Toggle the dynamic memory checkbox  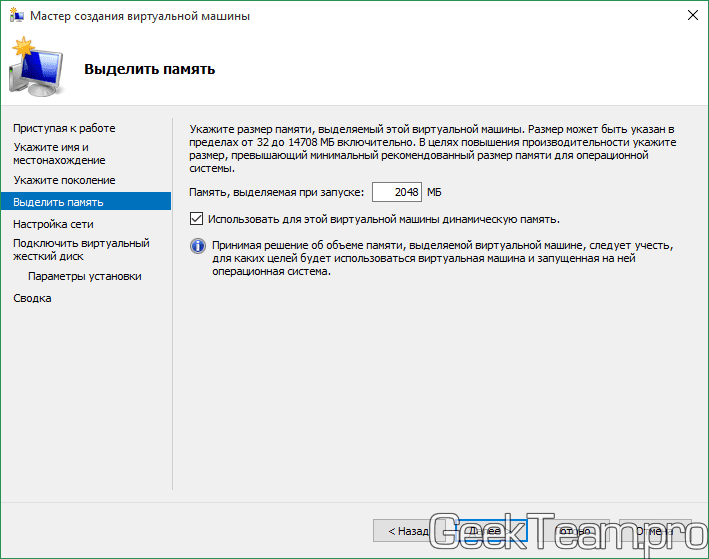pos(196,219)
